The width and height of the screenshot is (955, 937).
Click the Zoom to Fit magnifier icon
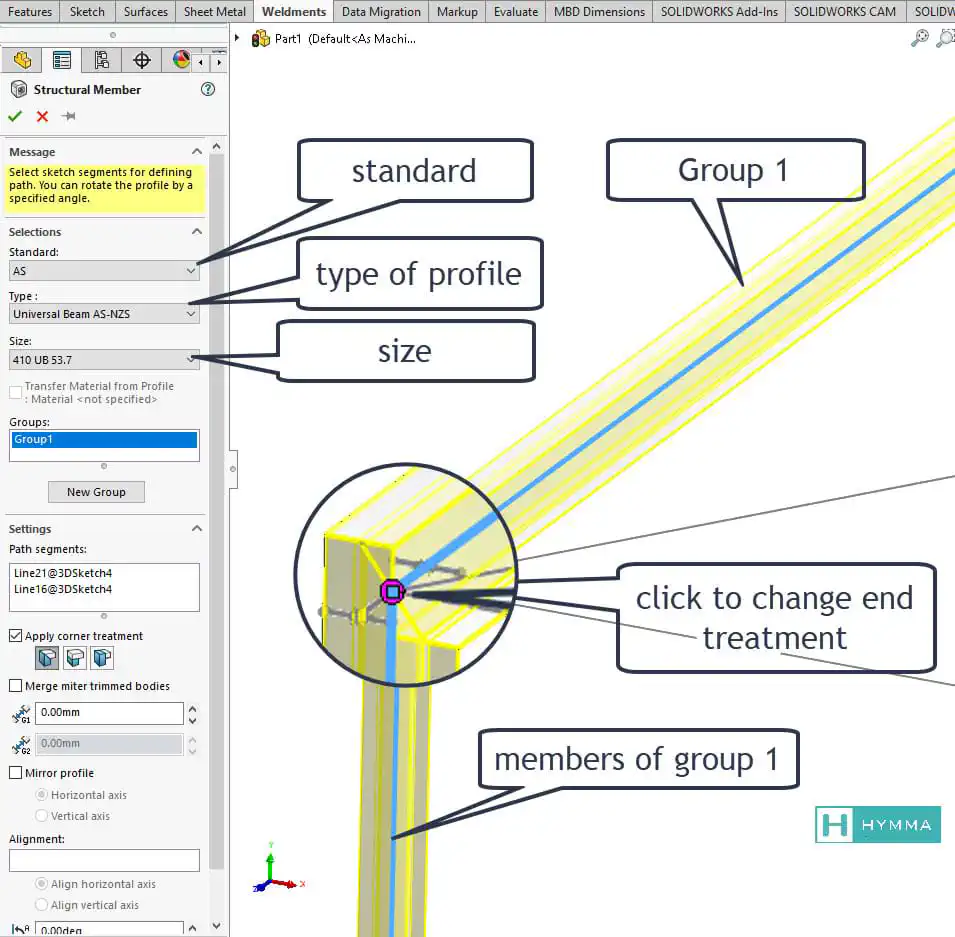(920, 38)
